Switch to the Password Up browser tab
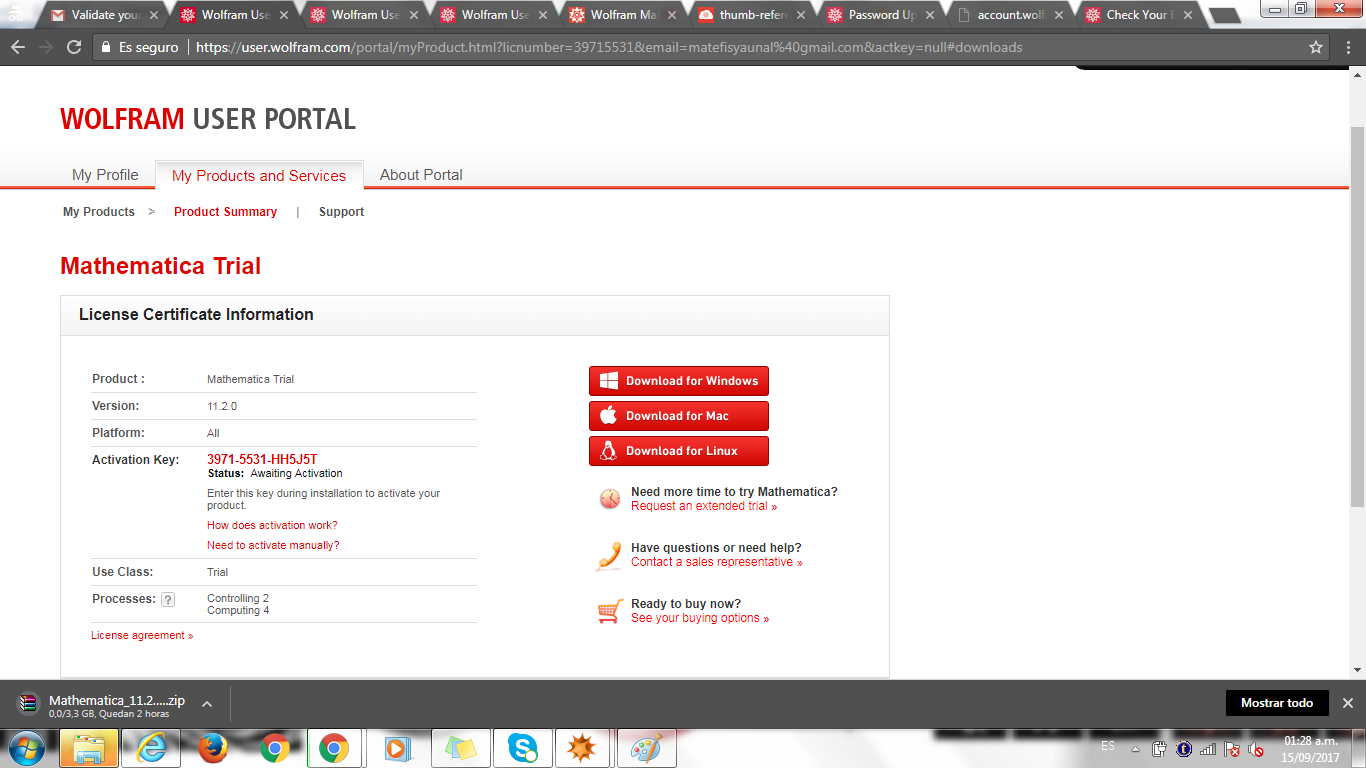Image resolution: width=1366 pixels, height=768 pixels. [881, 15]
